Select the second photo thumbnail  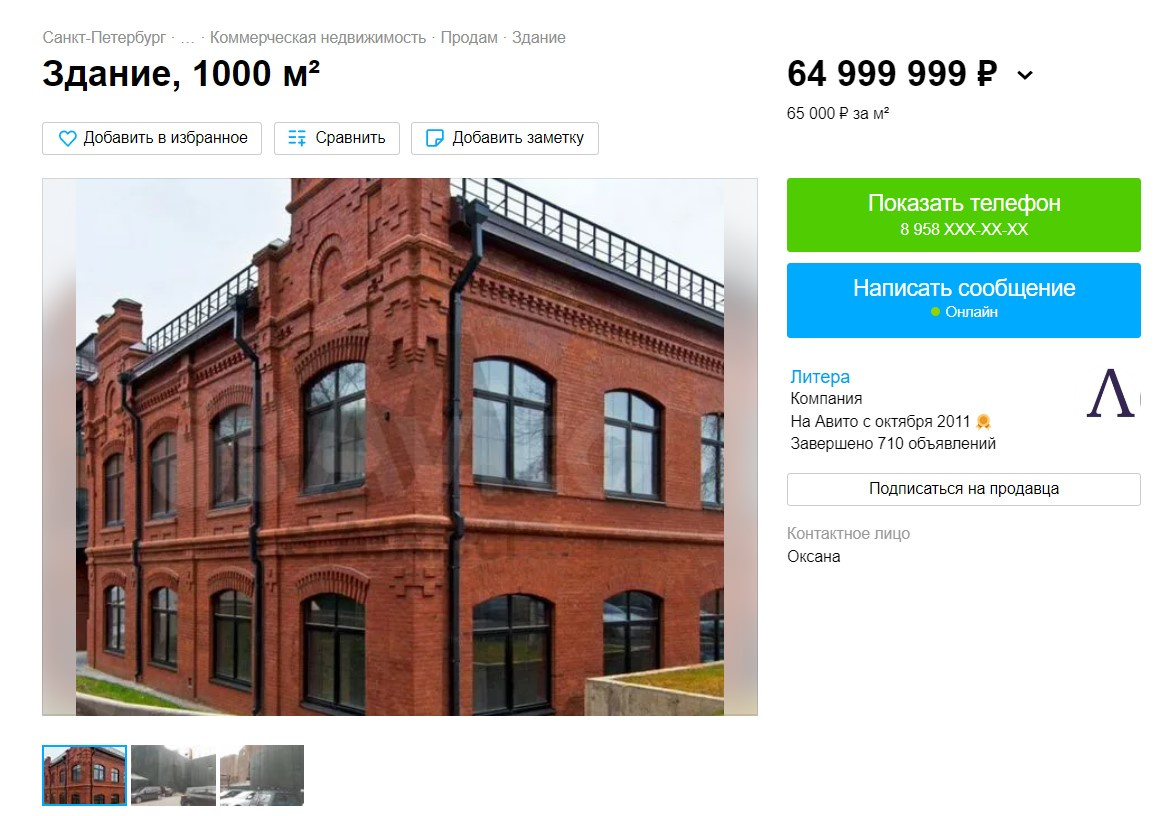click(173, 776)
